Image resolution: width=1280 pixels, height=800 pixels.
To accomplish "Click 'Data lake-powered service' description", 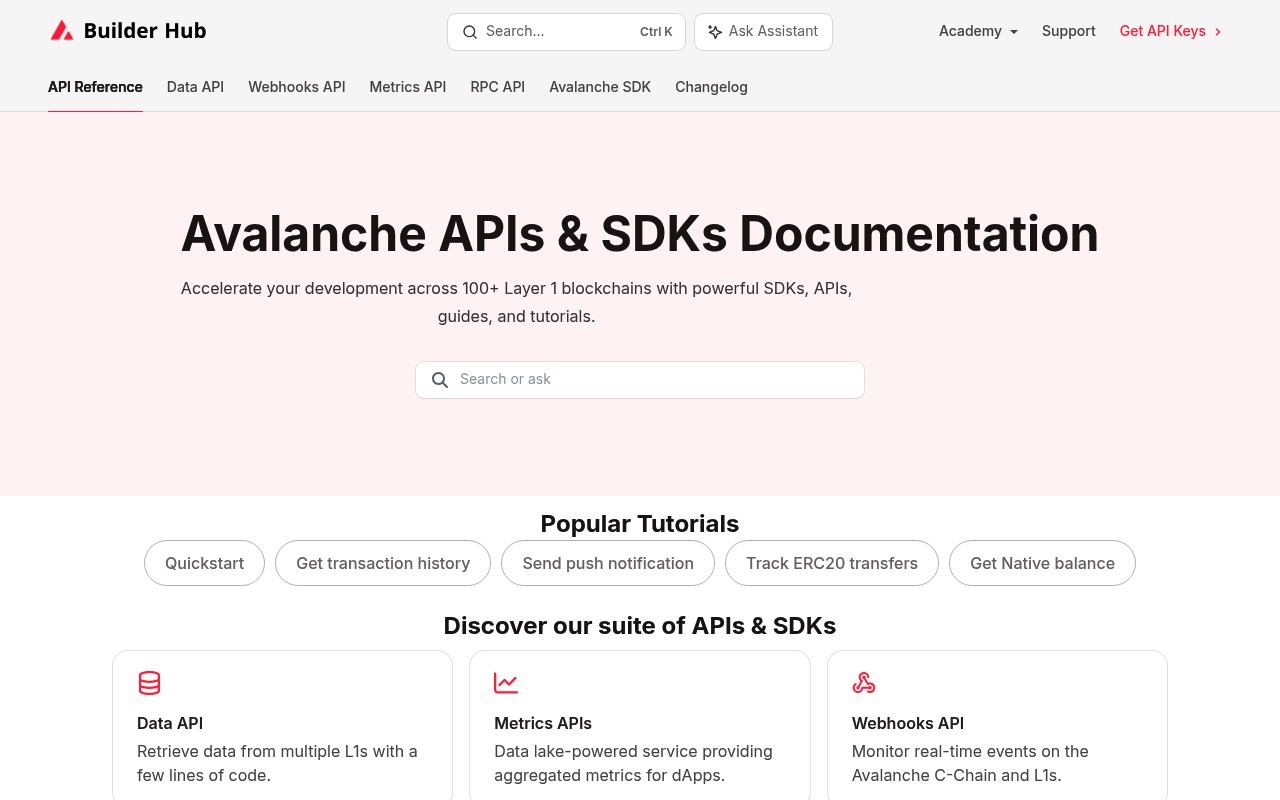I will pyautogui.click(x=633, y=763).
